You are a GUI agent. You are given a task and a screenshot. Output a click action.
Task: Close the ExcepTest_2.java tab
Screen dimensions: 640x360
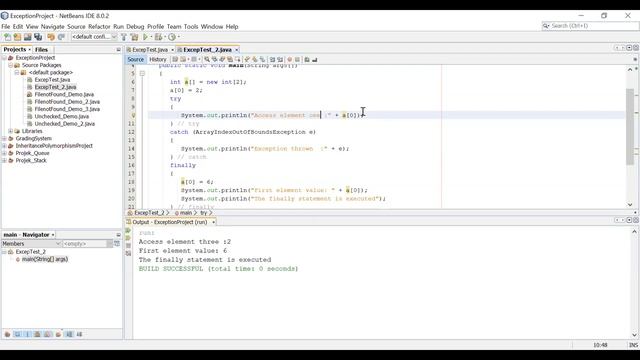(x=237, y=50)
